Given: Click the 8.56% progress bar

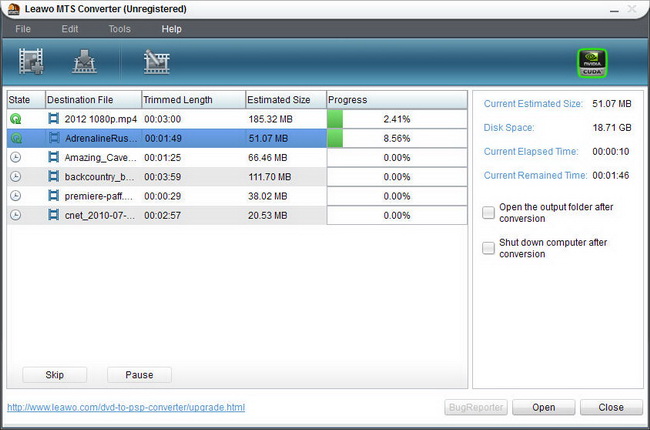Looking at the screenshot, I should tap(397, 138).
